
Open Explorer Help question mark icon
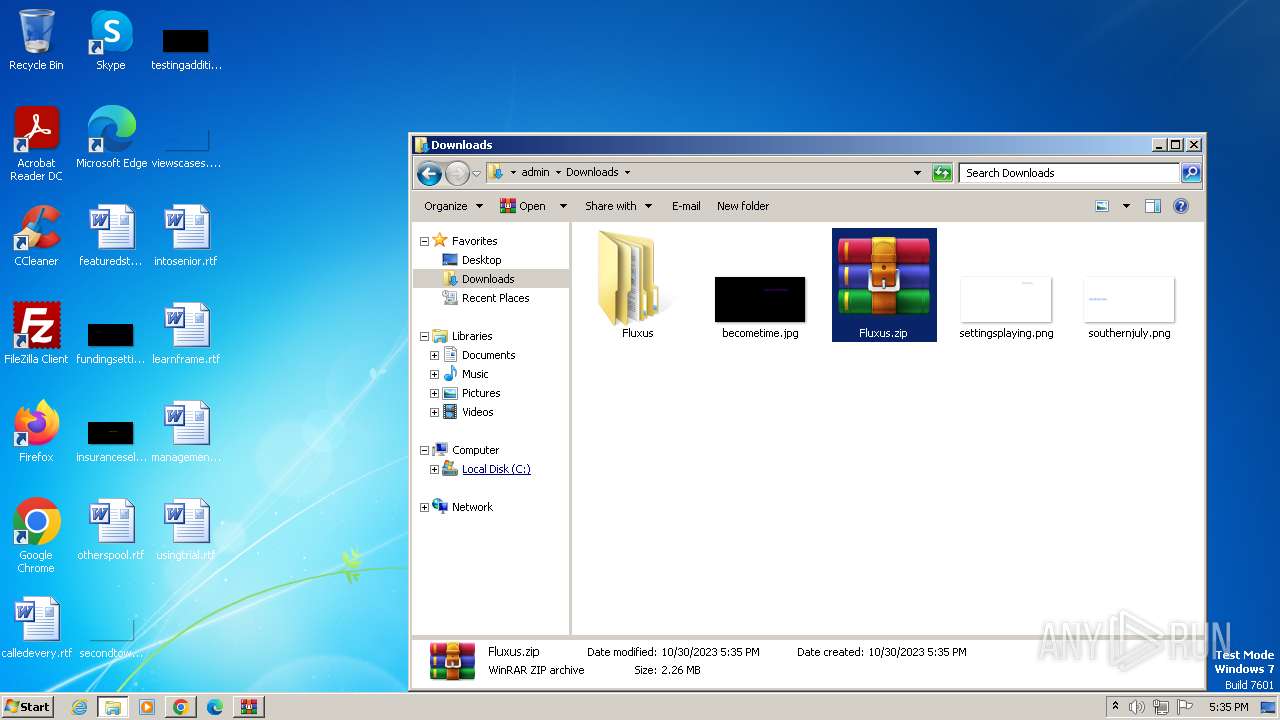[1180, 206]
